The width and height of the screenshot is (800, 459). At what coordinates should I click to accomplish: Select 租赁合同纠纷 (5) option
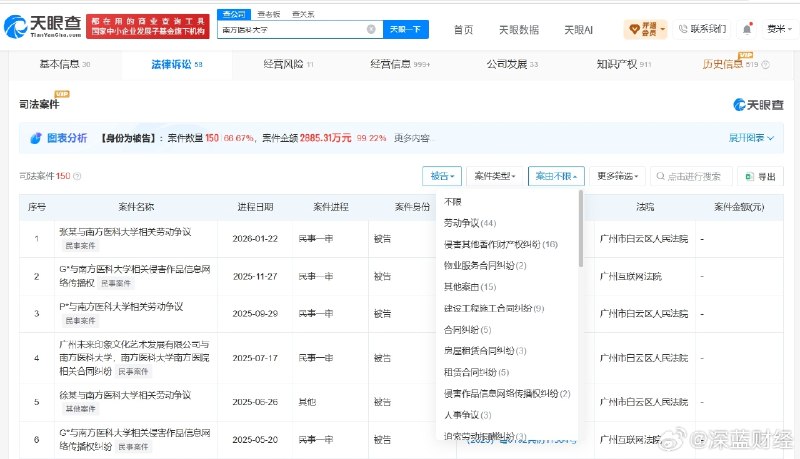[x=476, y=372]
